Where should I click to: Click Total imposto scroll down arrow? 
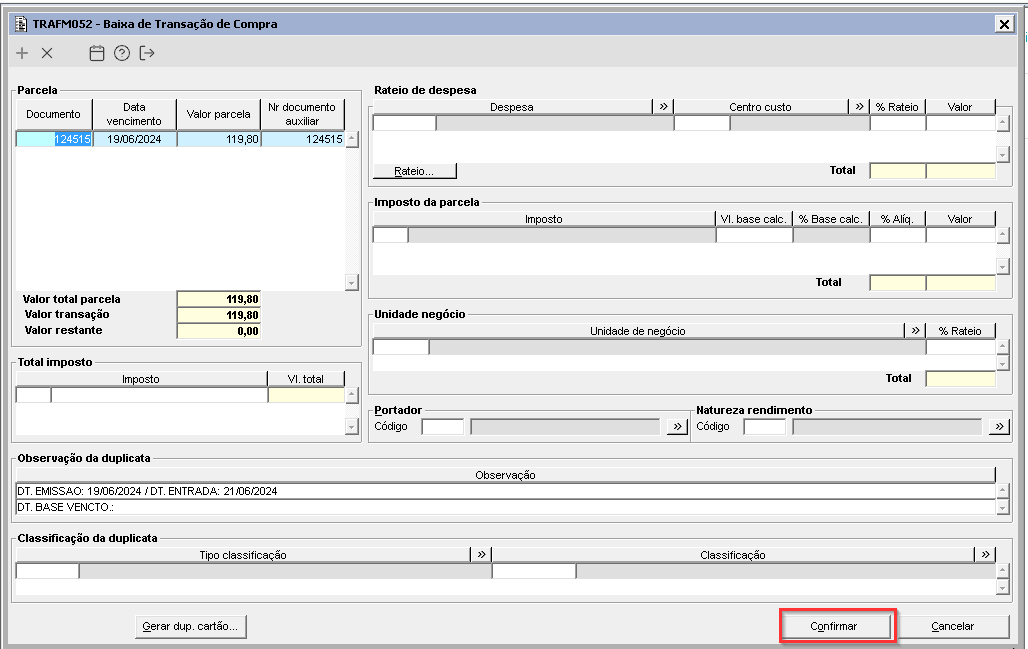352,427
